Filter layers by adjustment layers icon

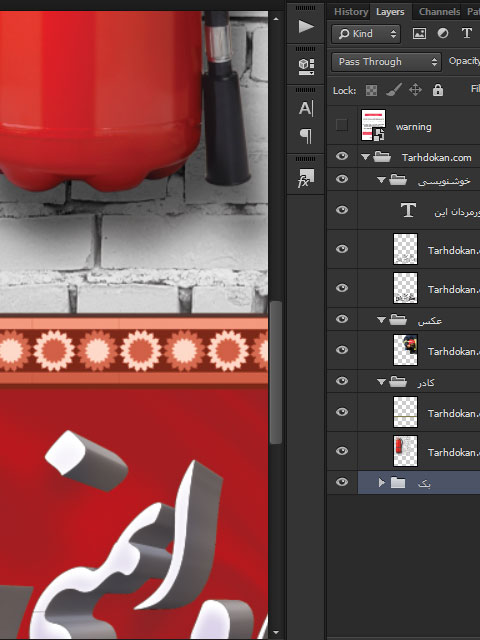click(443, 33)
